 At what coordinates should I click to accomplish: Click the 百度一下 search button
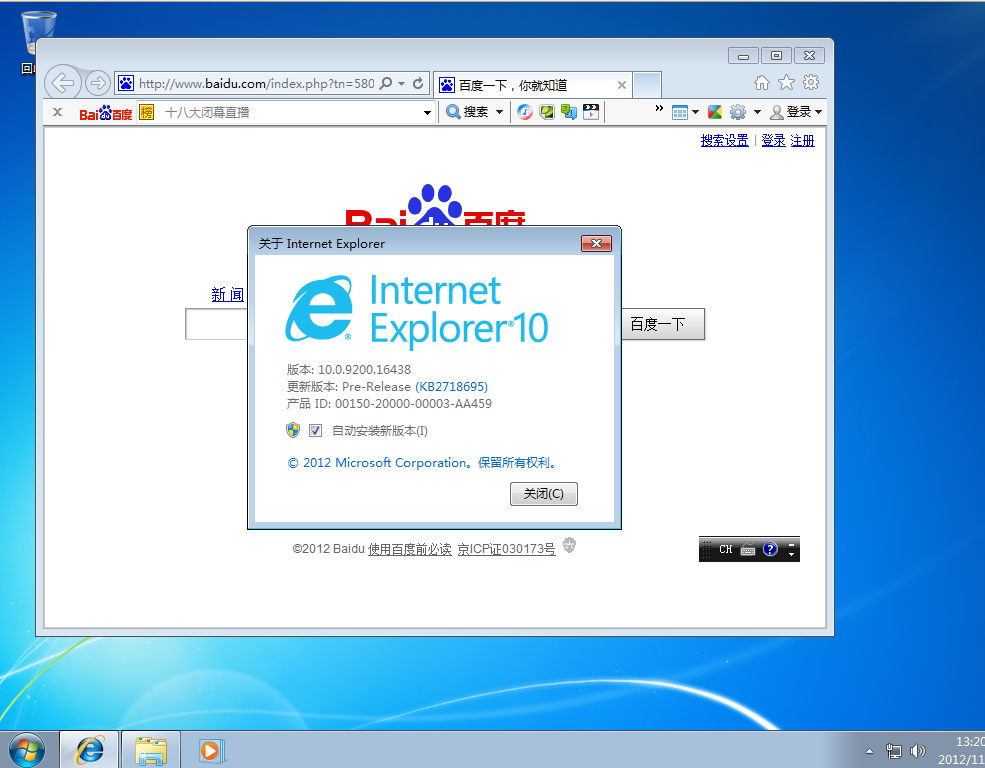click(663, 324)
